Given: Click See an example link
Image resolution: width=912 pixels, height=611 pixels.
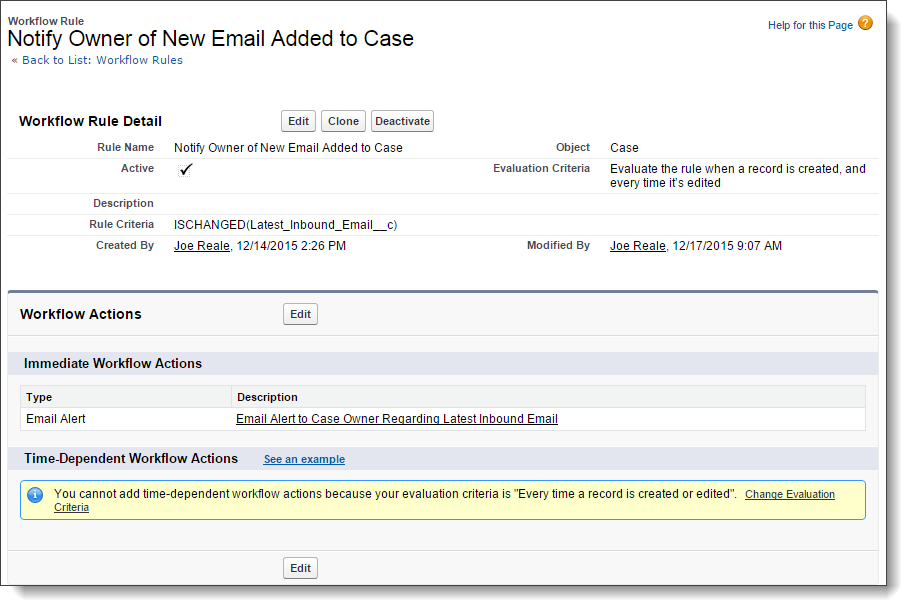Looking at the screenshot, I should pos(304,459).
